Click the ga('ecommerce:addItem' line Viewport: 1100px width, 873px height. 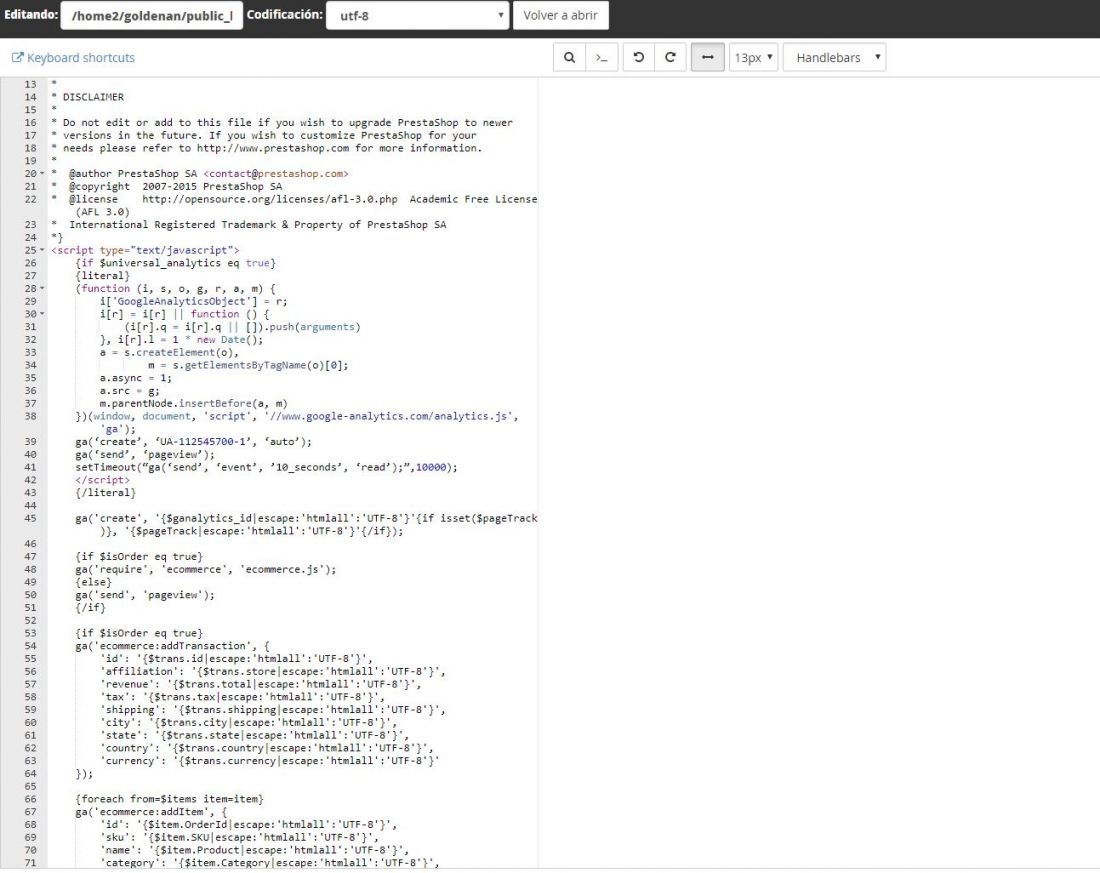tap(151, 812)
